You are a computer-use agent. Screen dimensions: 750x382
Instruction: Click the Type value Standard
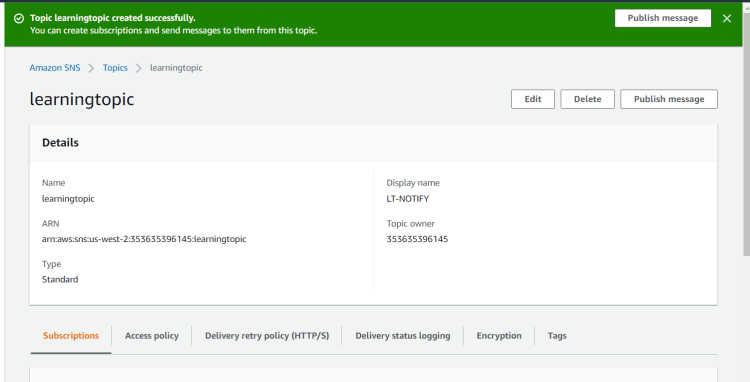[60, 279]
